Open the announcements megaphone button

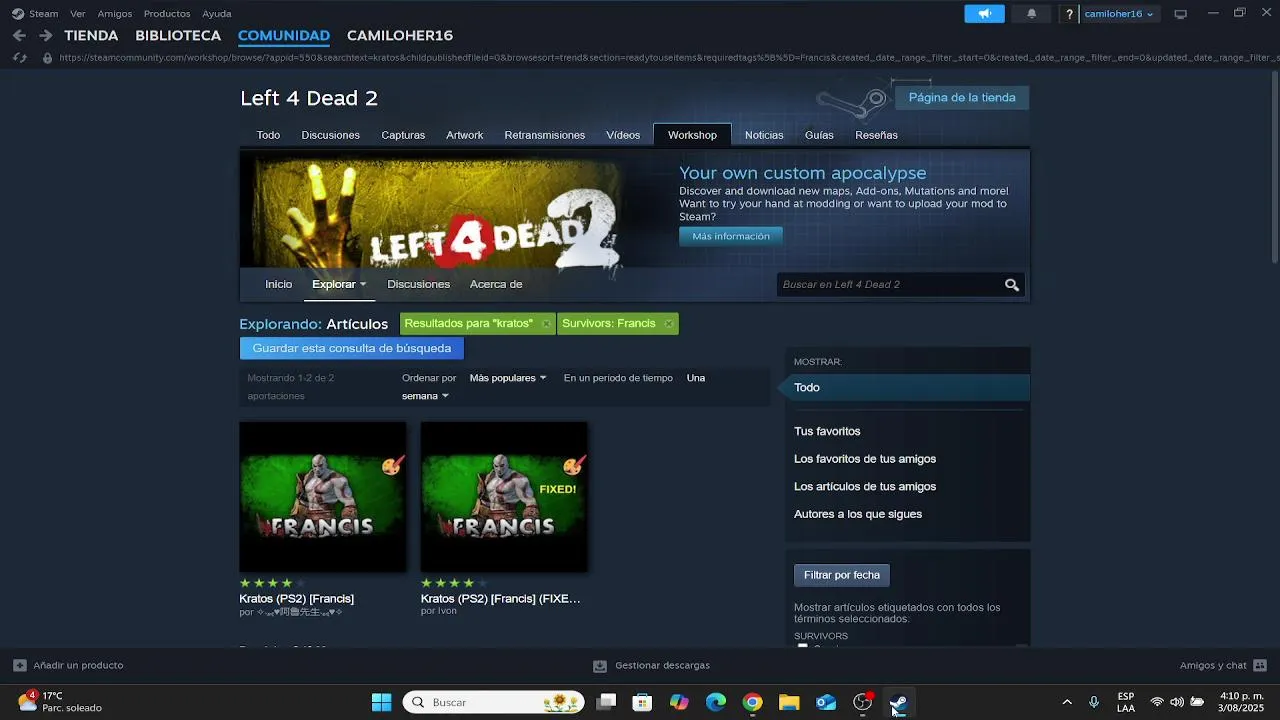984,14
